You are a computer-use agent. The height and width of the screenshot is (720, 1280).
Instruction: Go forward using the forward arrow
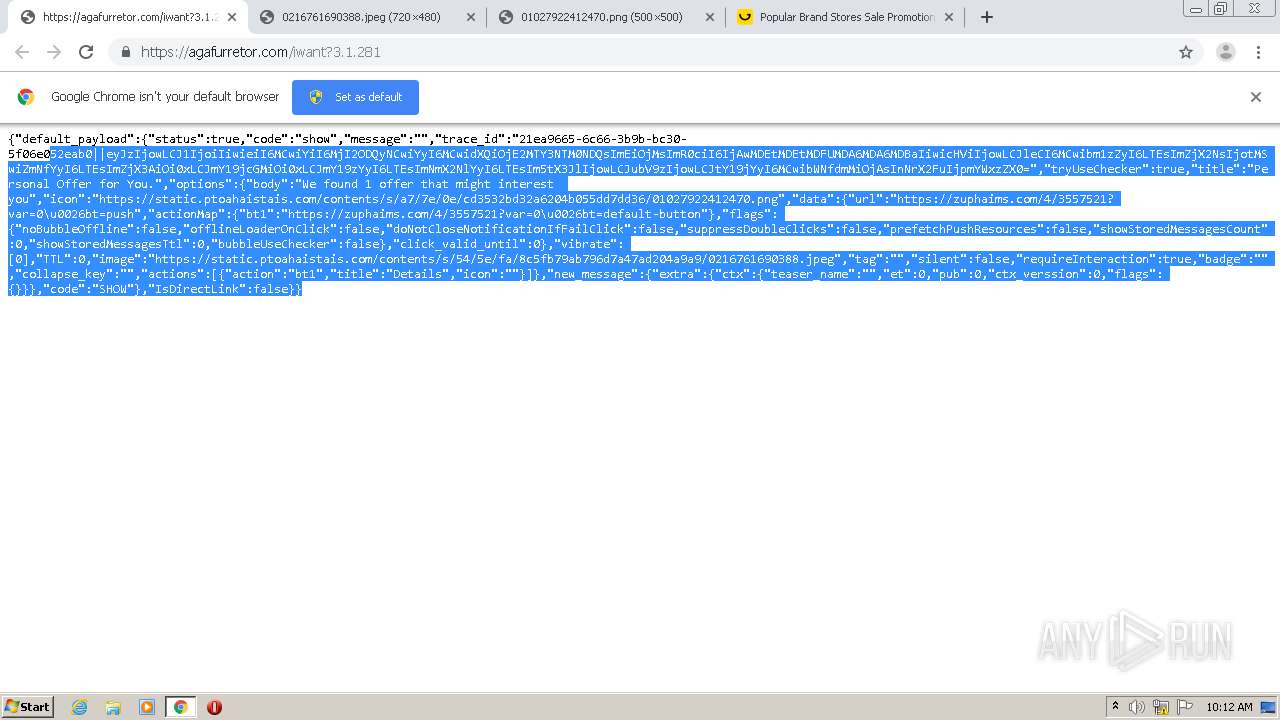pos(54,52)
